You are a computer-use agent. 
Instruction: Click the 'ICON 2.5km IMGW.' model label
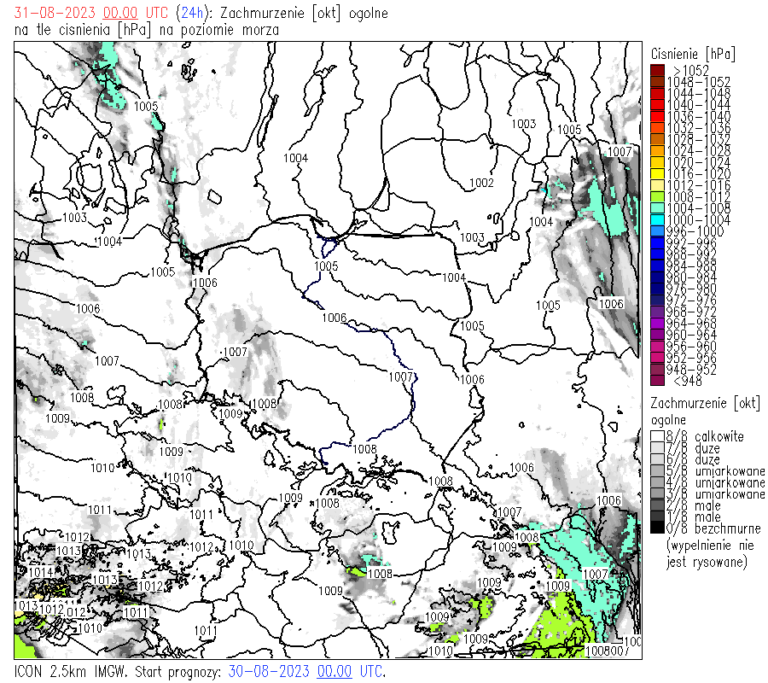(x=72, y=671)
